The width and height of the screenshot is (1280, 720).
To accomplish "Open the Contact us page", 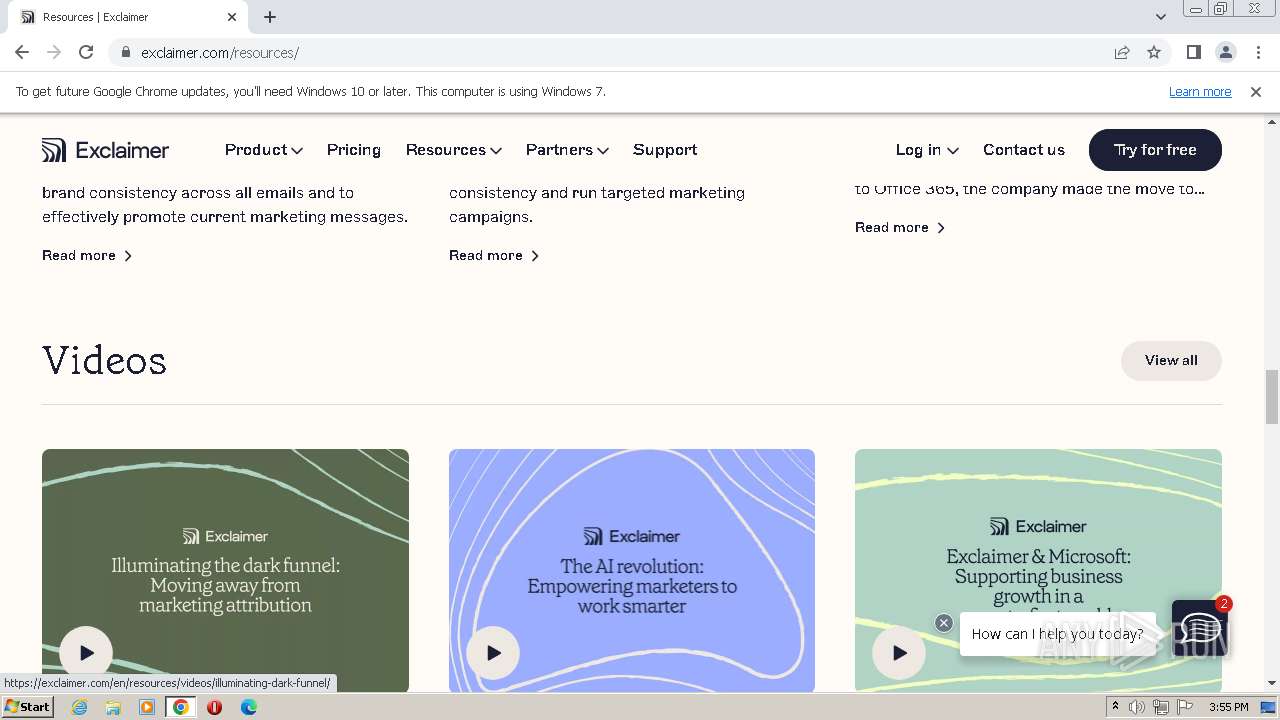I will [1024, 150].
